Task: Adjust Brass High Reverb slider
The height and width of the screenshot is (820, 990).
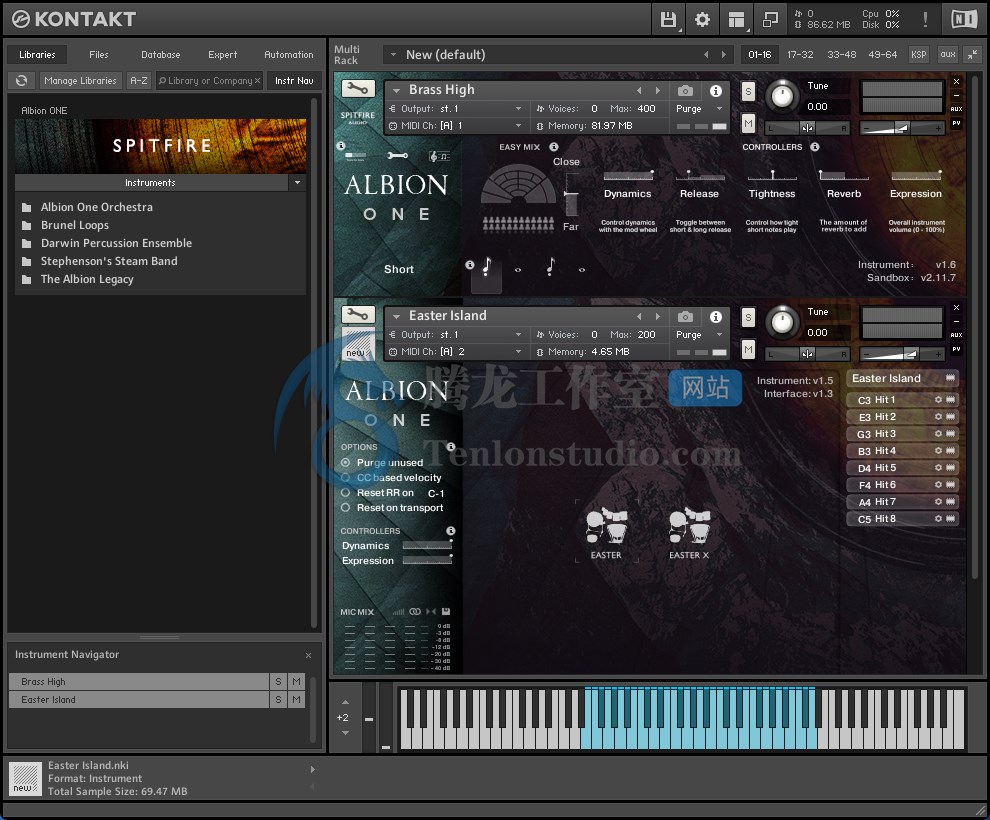Action: pos(844,175)
